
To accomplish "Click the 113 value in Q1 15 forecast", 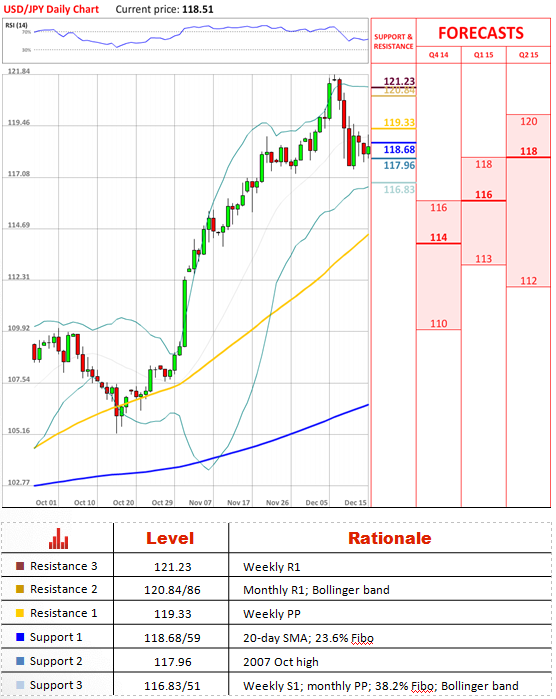I will pyautogui.click(x=483, y=259).
